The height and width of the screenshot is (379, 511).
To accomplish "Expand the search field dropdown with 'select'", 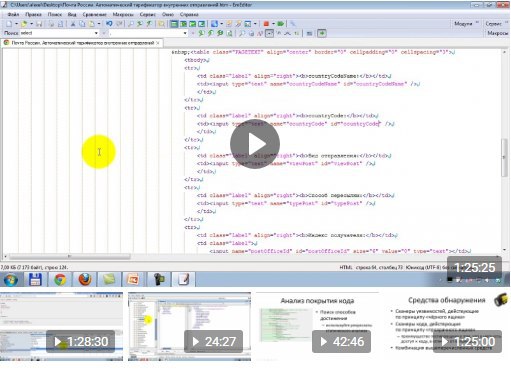I will pos(96,33).
